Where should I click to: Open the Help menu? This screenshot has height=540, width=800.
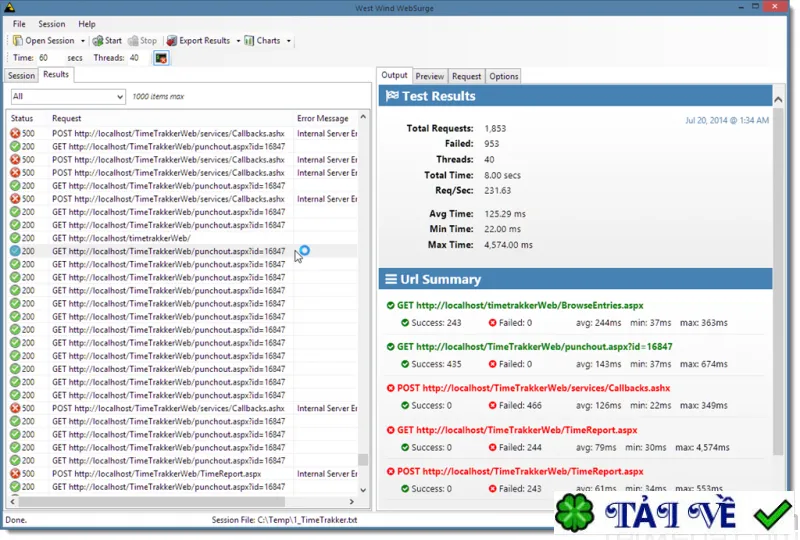87,24
